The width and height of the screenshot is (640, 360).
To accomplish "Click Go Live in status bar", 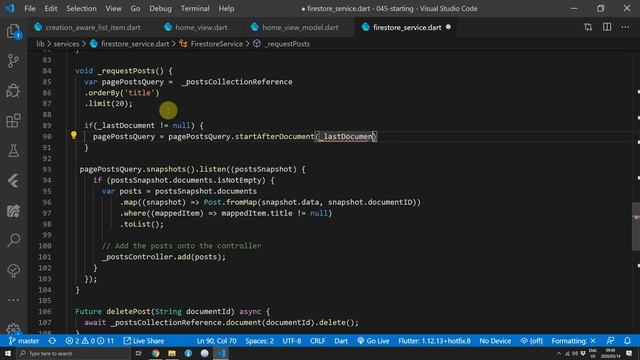I will (x=373, y=341).
